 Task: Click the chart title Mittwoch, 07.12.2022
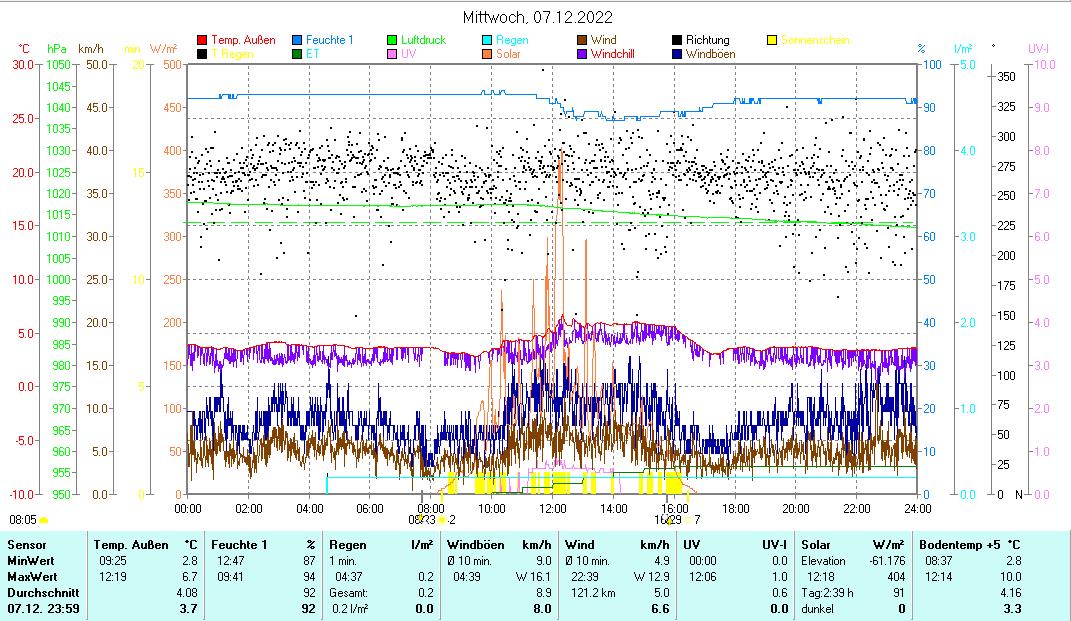click(x=538, y=17)
